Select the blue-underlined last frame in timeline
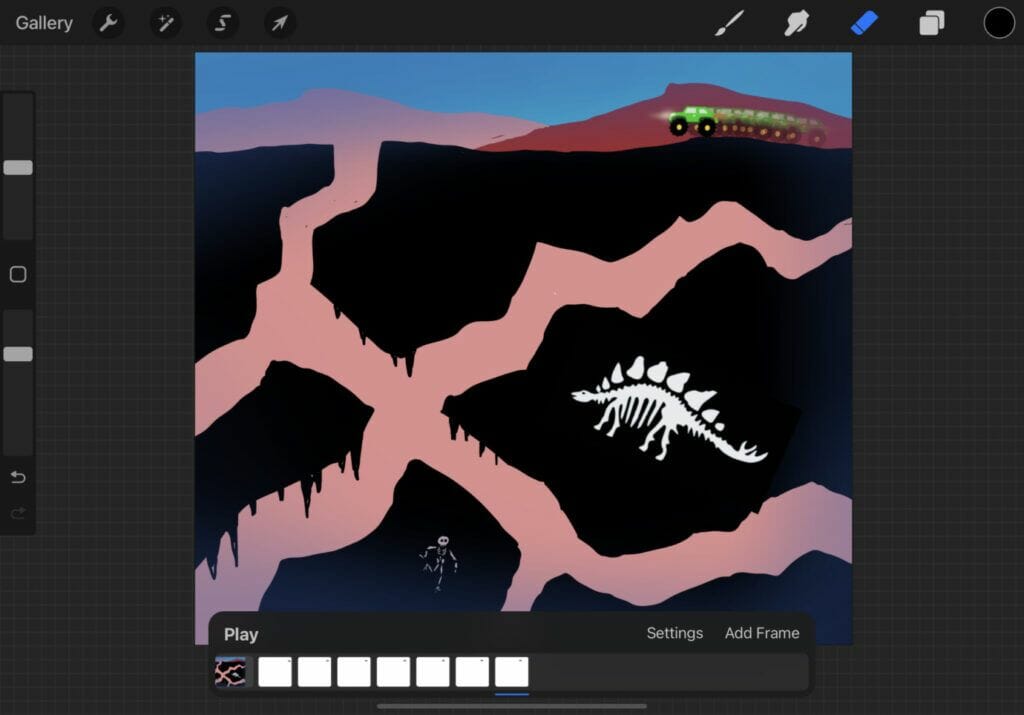Screen dimensions: 1024x715 [511, 672]
